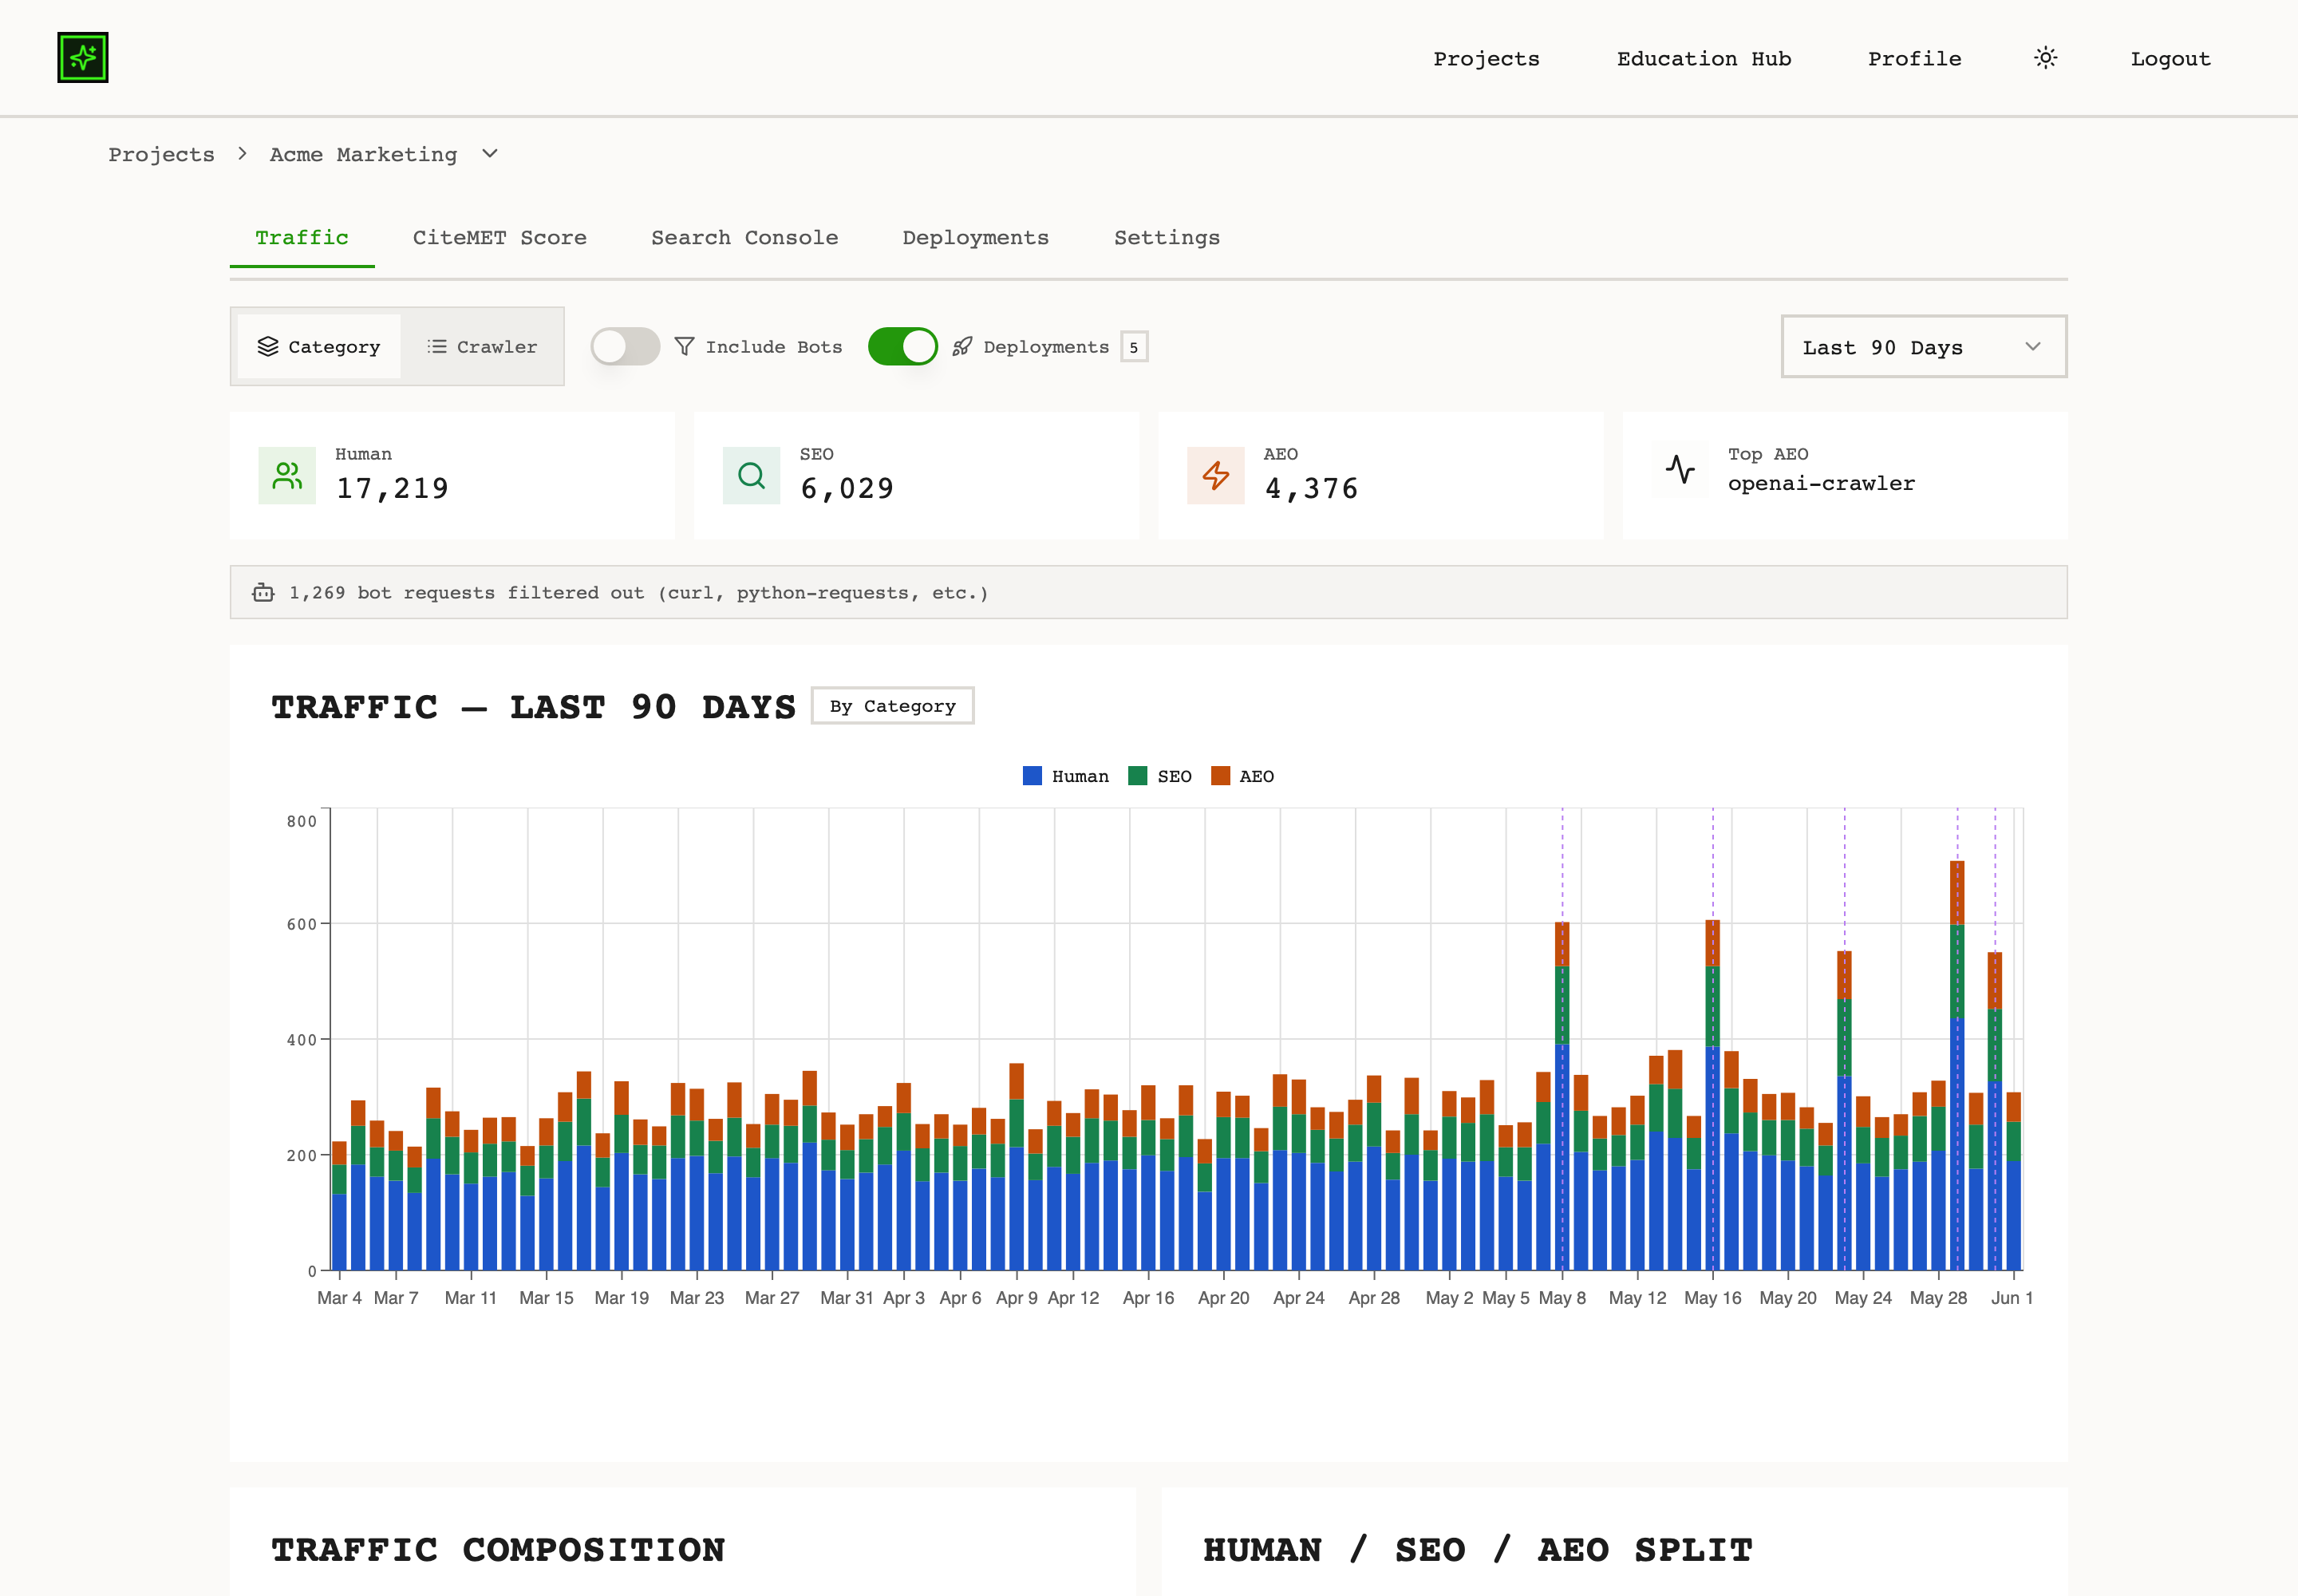The width and height of the screenshot is (2298, 1596).
Task: Open the Profile page
Action: coord(1915,58)
